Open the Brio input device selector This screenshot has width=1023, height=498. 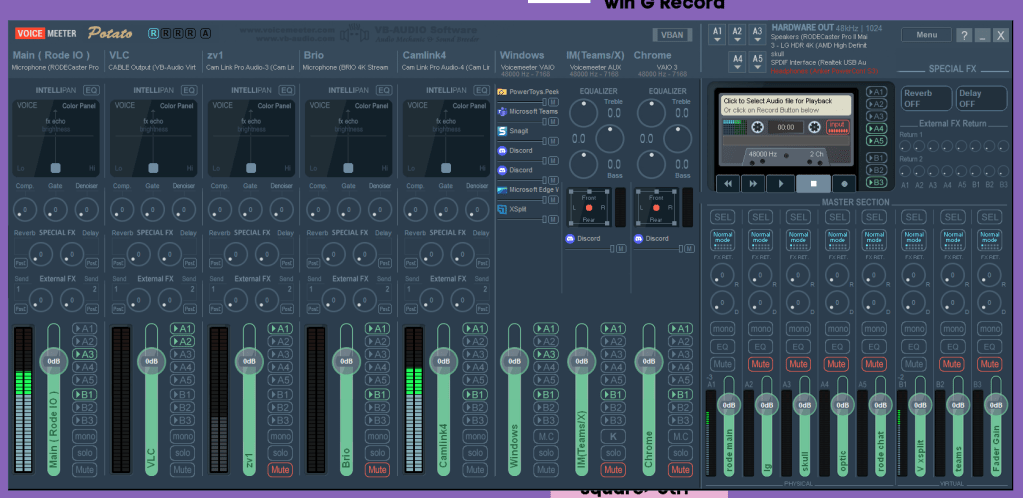346,67
